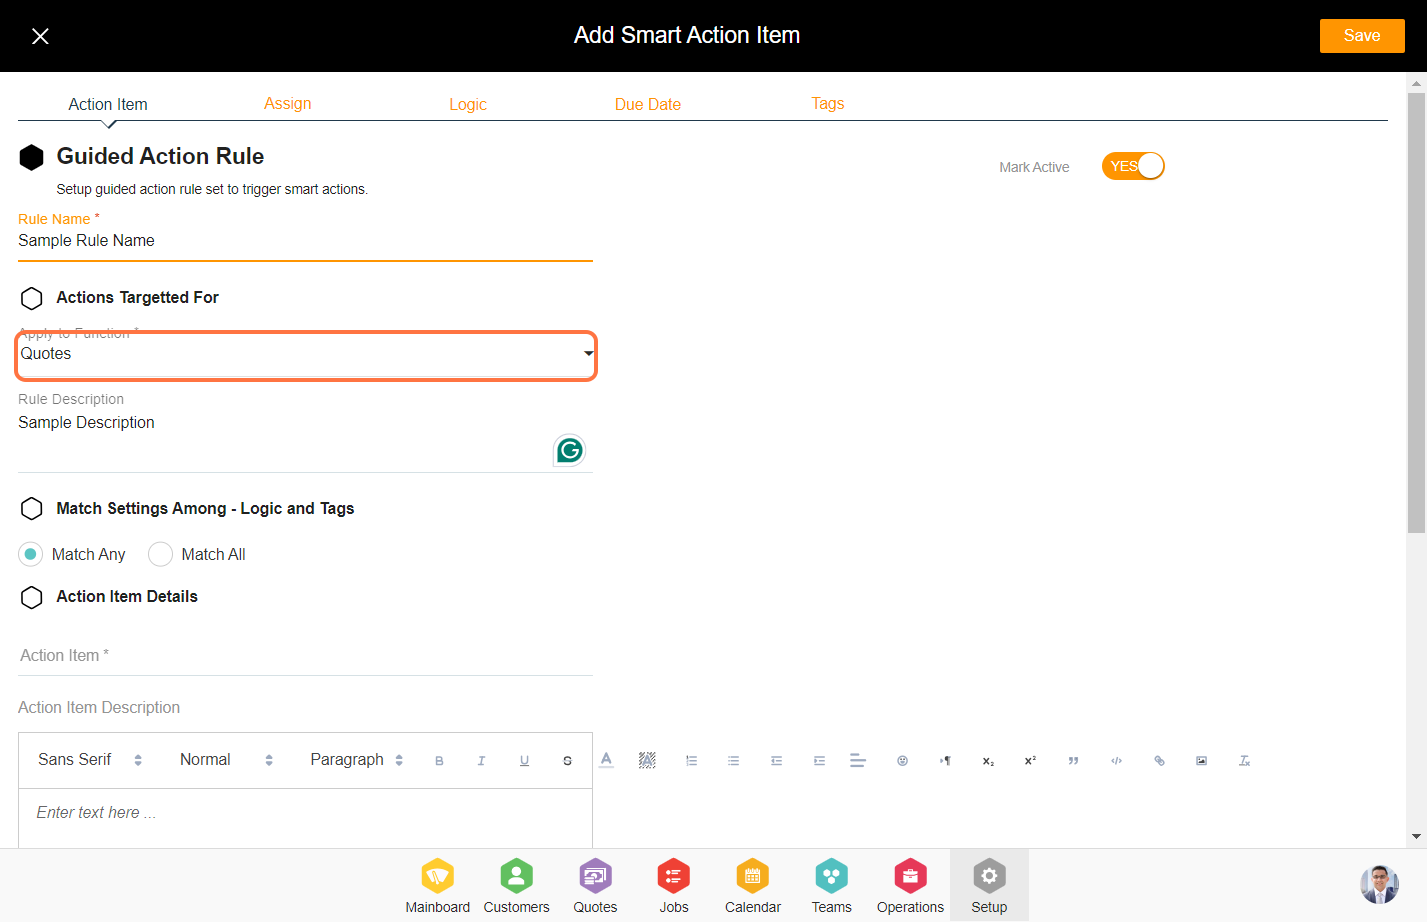Viewport: 1427px width, 922px height.
Task: Open the Apply to Function dropdown
Action: coord(306,355)
